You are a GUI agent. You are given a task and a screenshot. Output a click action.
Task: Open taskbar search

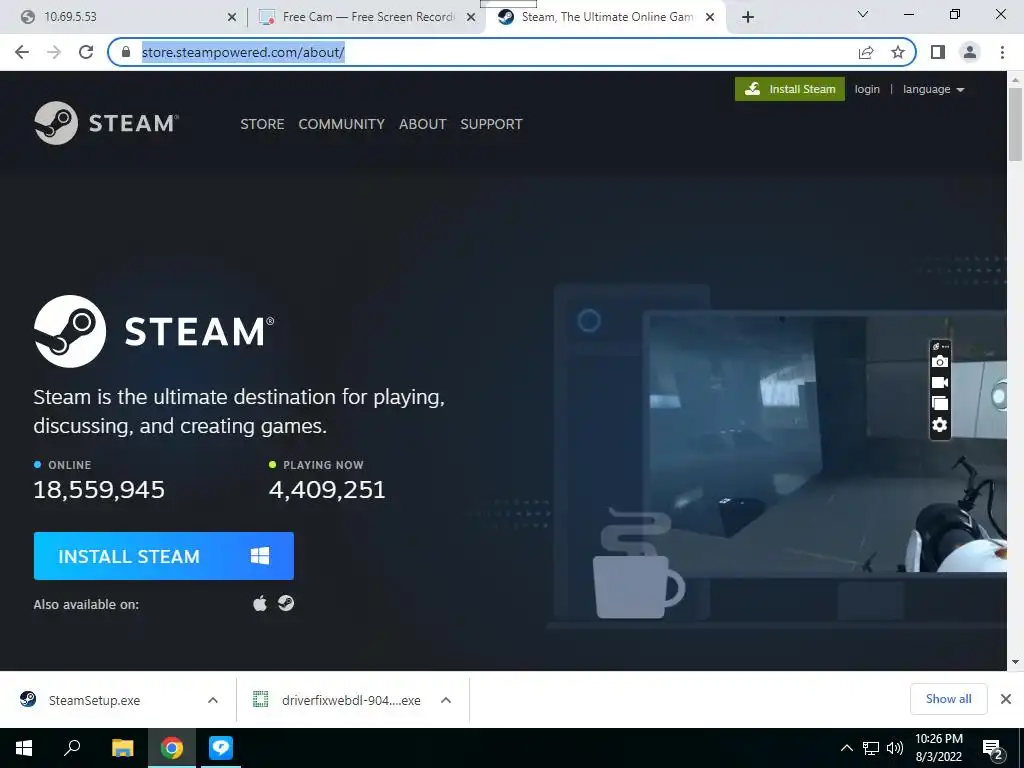[x=72, y=748]
